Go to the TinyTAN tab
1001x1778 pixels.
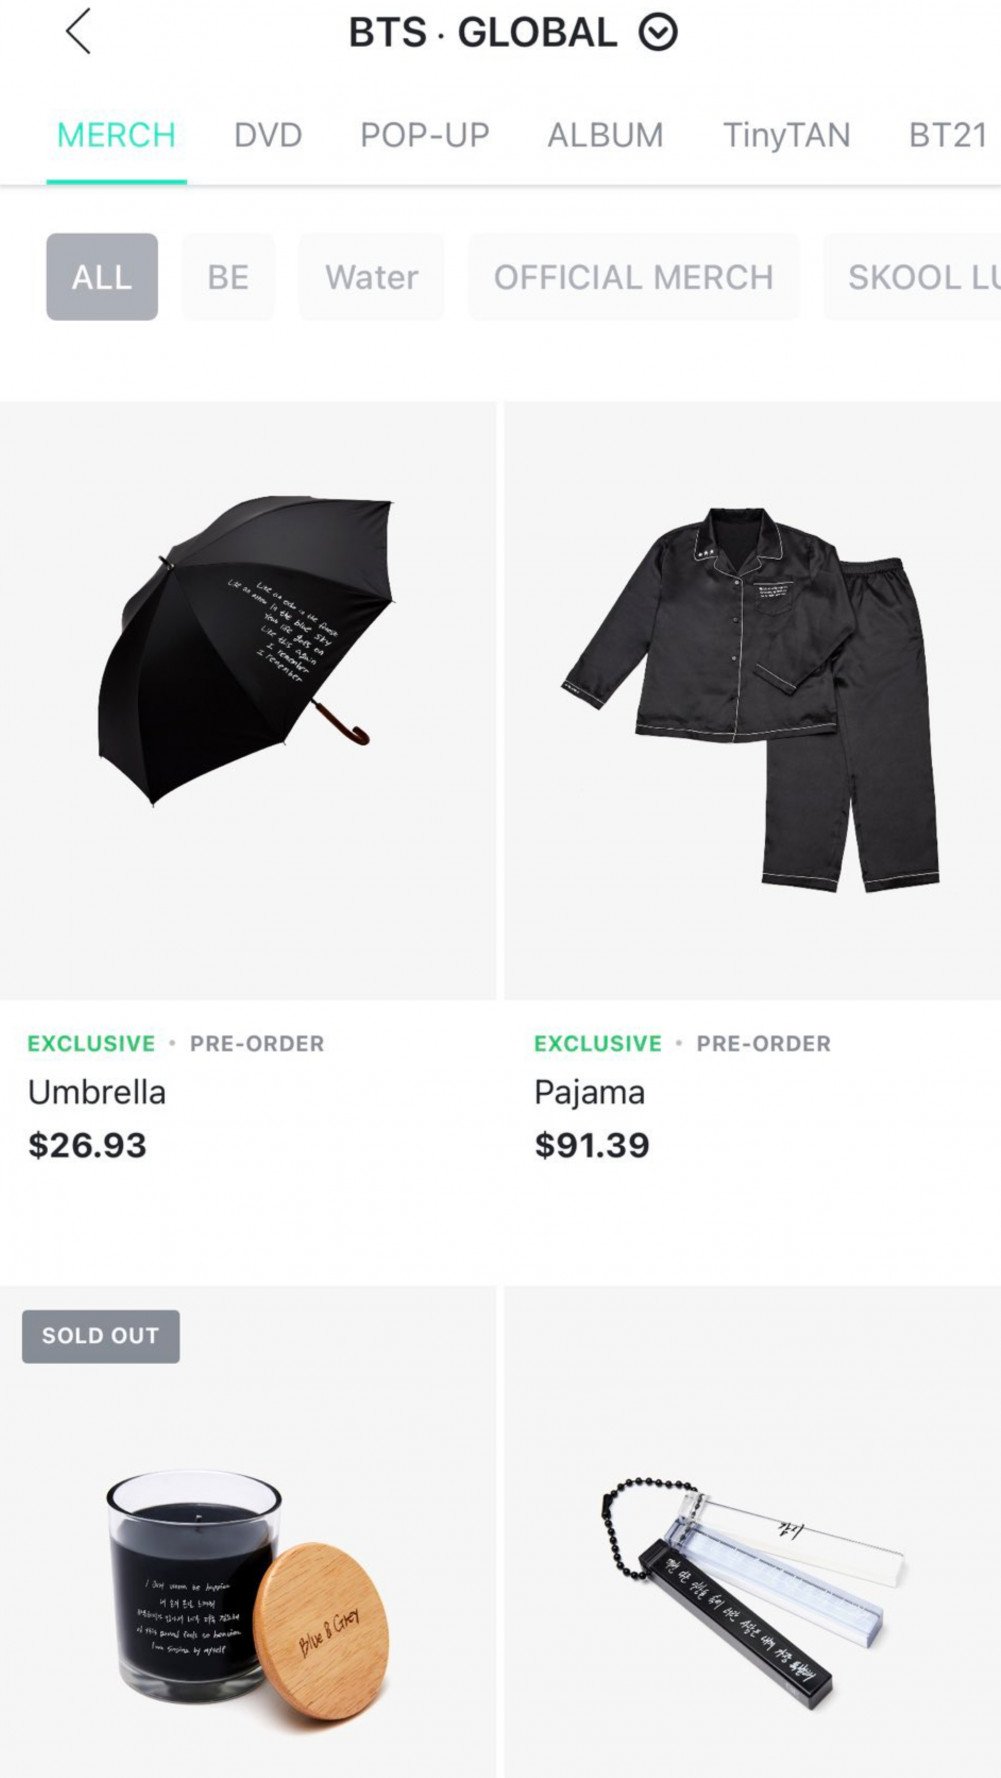coord(786,135)
